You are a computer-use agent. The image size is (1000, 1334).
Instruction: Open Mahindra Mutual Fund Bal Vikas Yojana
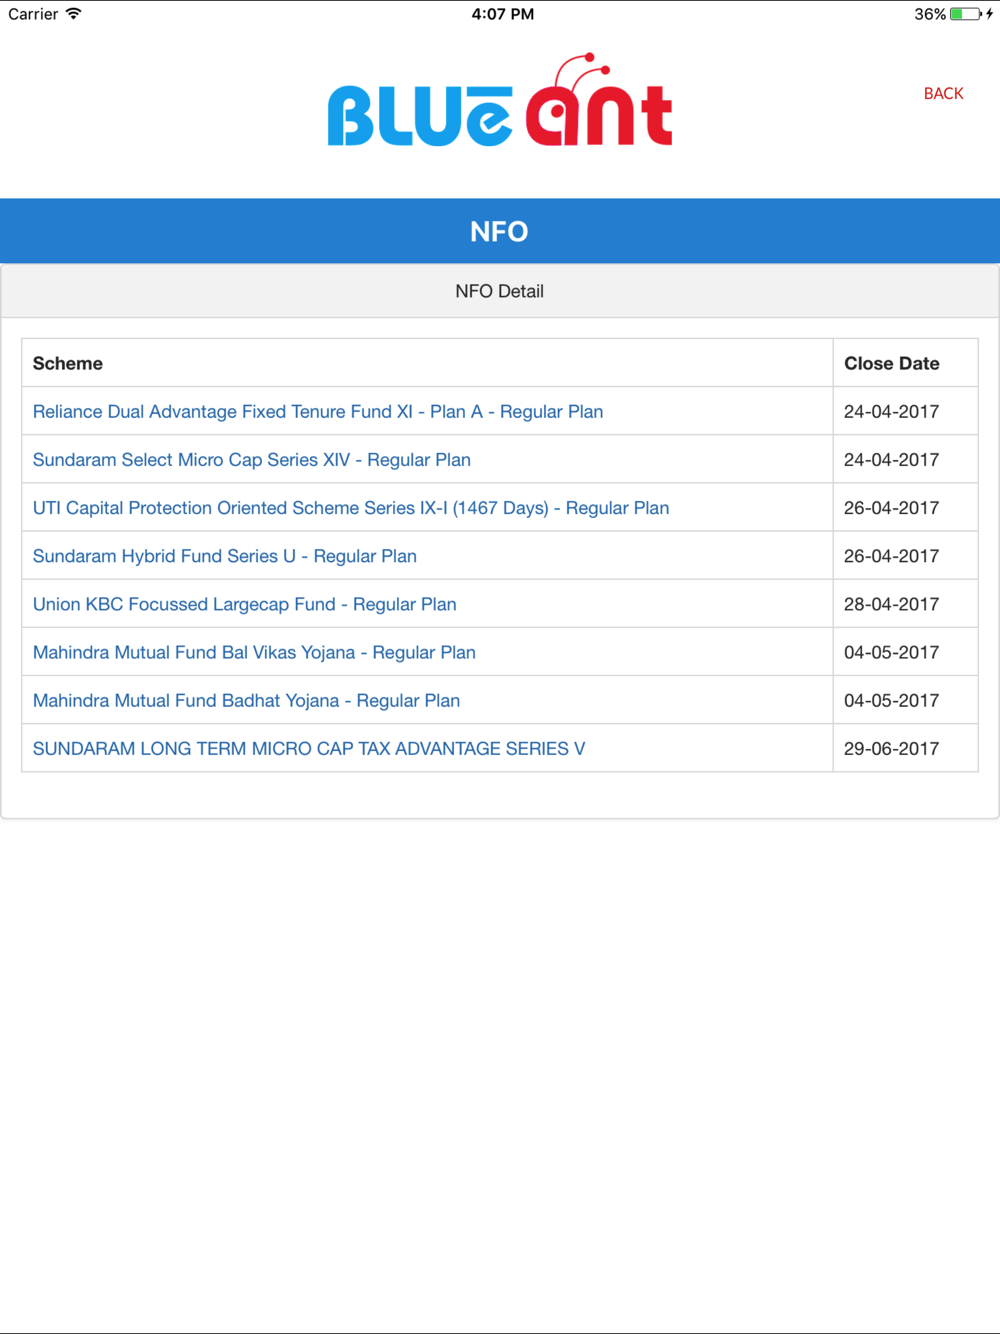pyautogui.click(x=254, y=652)
